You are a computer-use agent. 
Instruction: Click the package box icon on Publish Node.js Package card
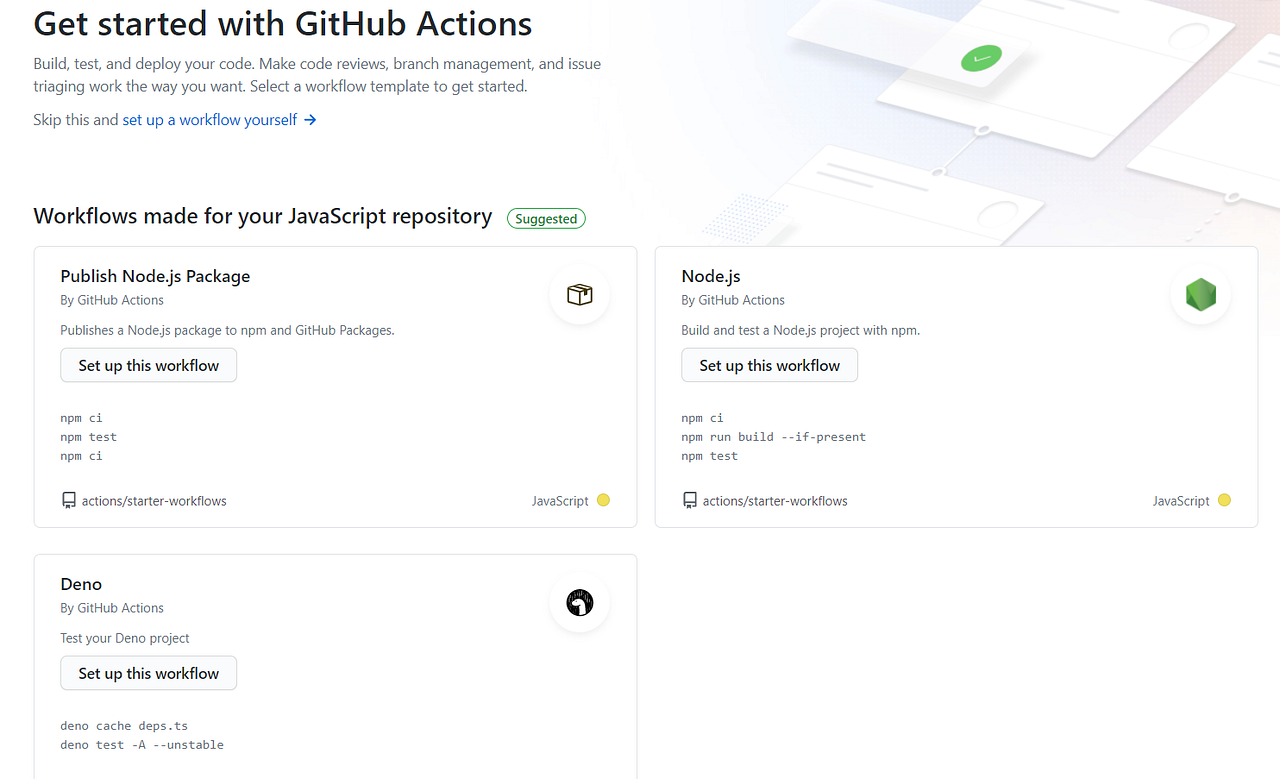(579, 294)
